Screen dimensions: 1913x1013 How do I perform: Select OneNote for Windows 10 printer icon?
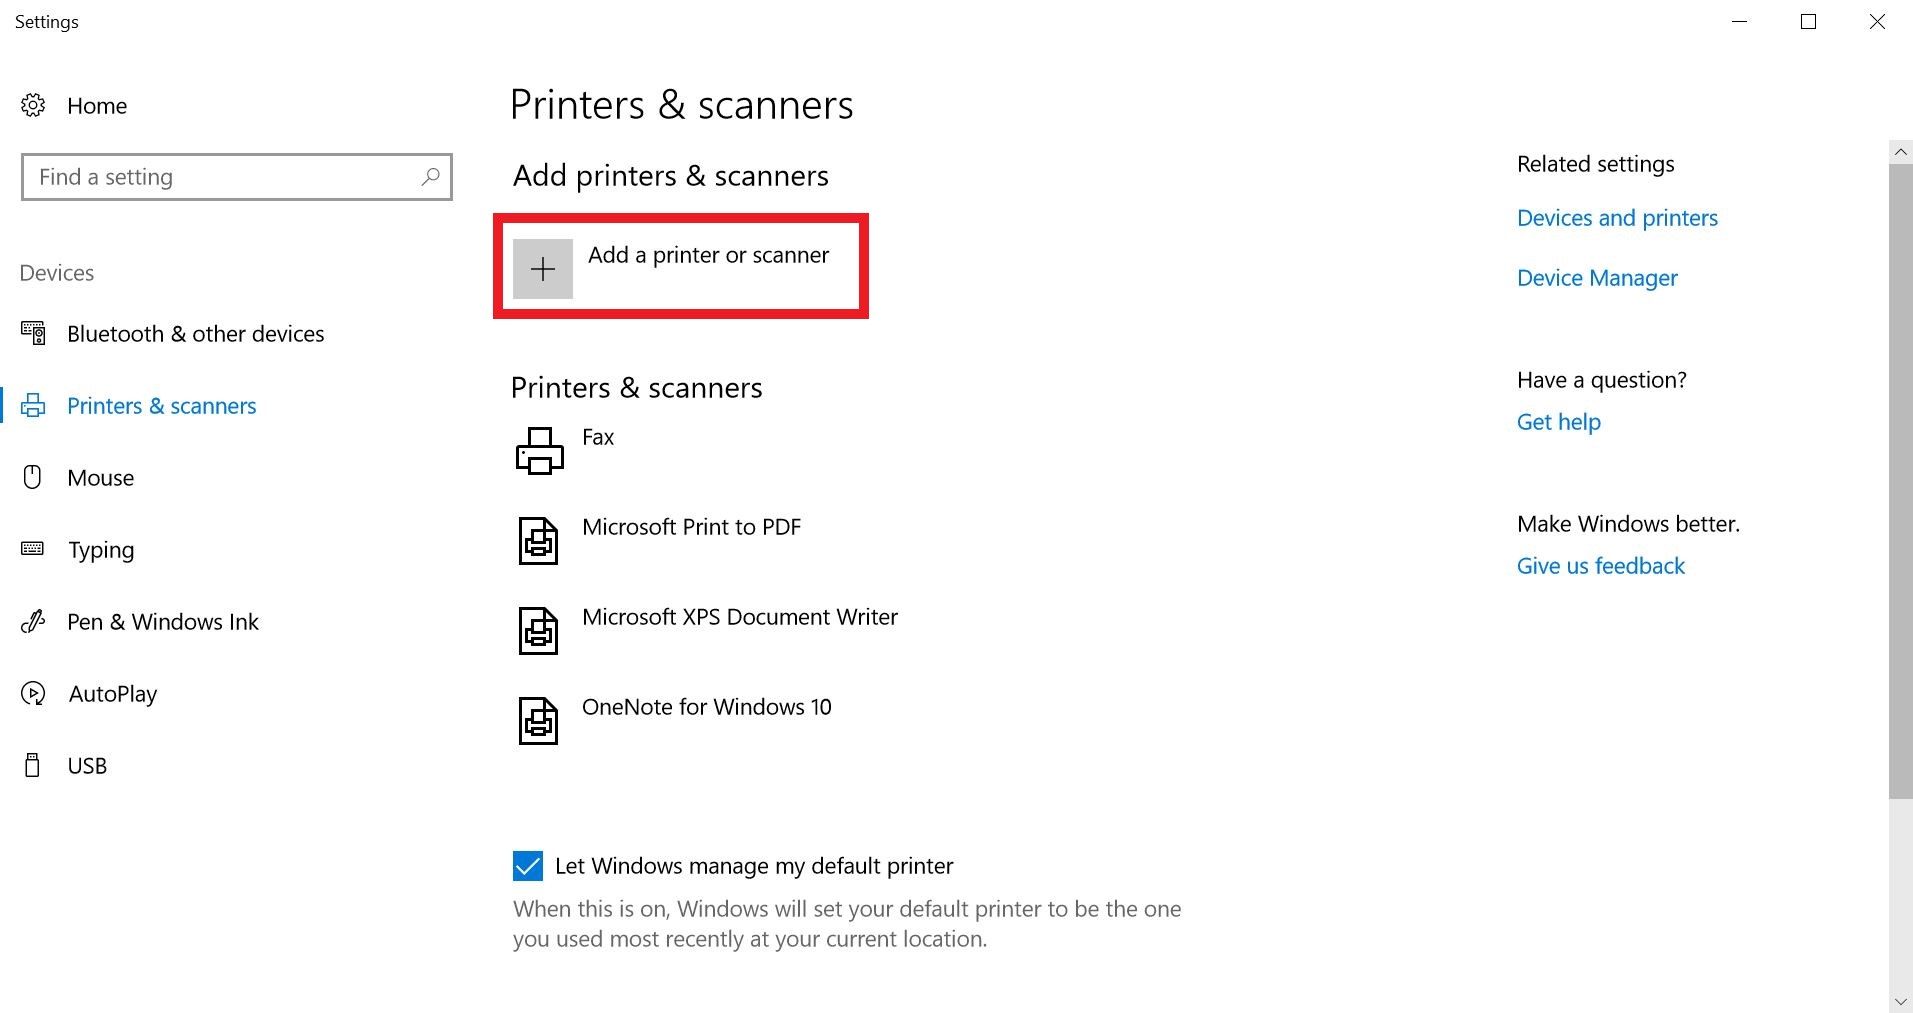click(538, 720)
